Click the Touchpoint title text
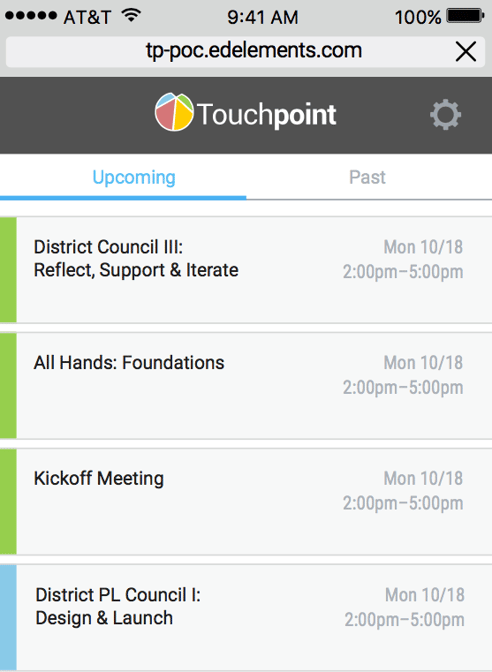The width and height of the screenshot is (492, 672). click(x=266, y=114)
